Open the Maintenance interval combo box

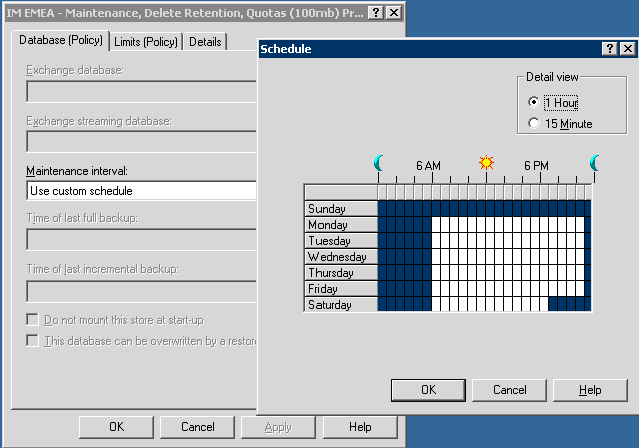pos(140,191)
